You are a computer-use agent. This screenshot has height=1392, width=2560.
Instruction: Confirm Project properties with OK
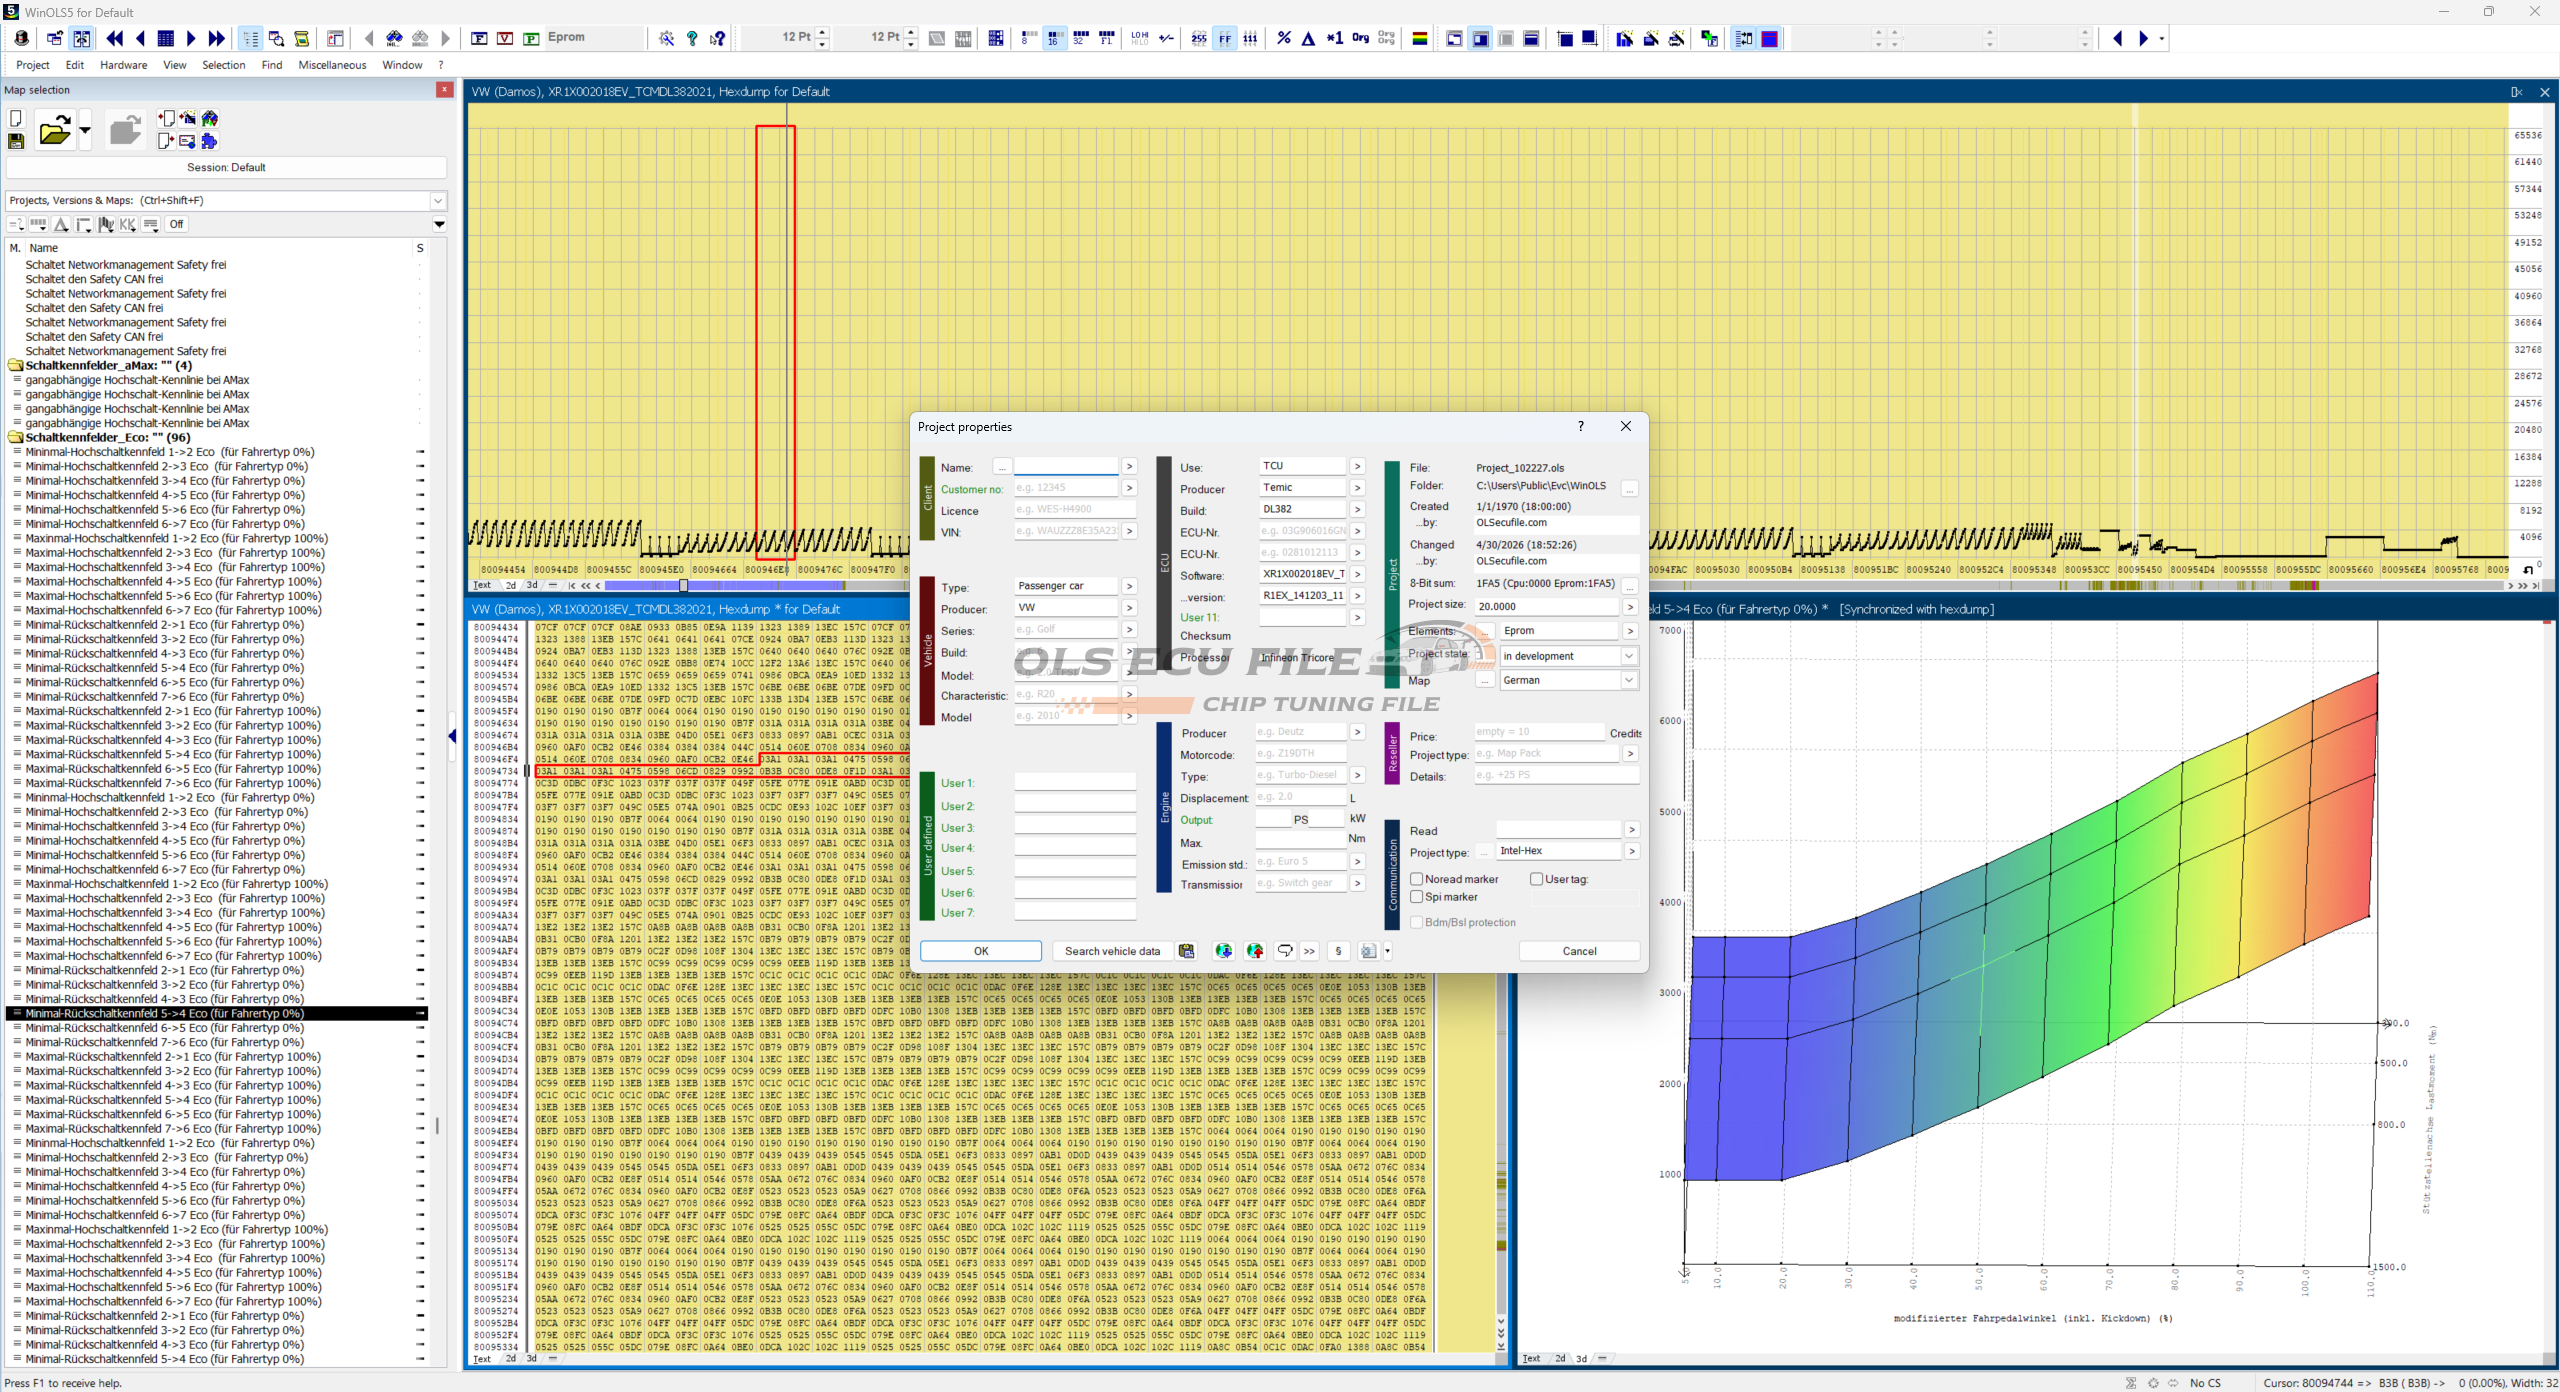[980, 951]
